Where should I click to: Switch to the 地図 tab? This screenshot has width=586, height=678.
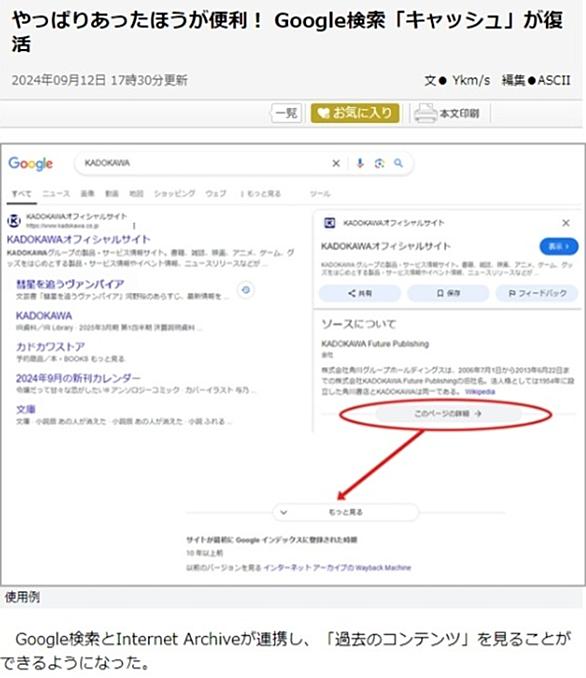pos(136,194)
